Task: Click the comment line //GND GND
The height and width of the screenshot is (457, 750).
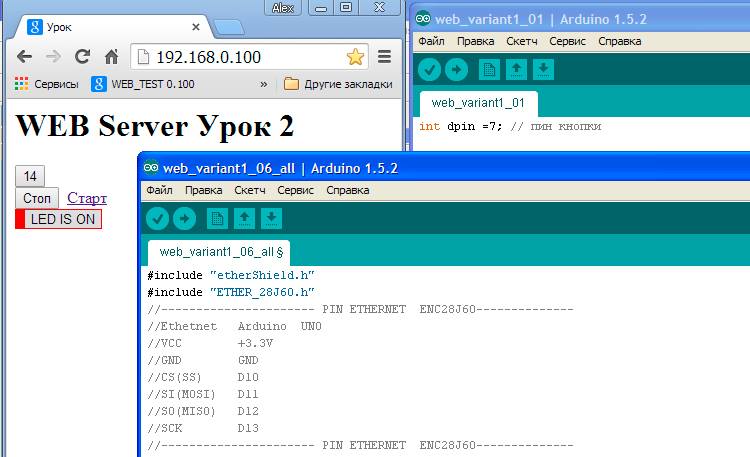Action: click(x=203, y=360)
